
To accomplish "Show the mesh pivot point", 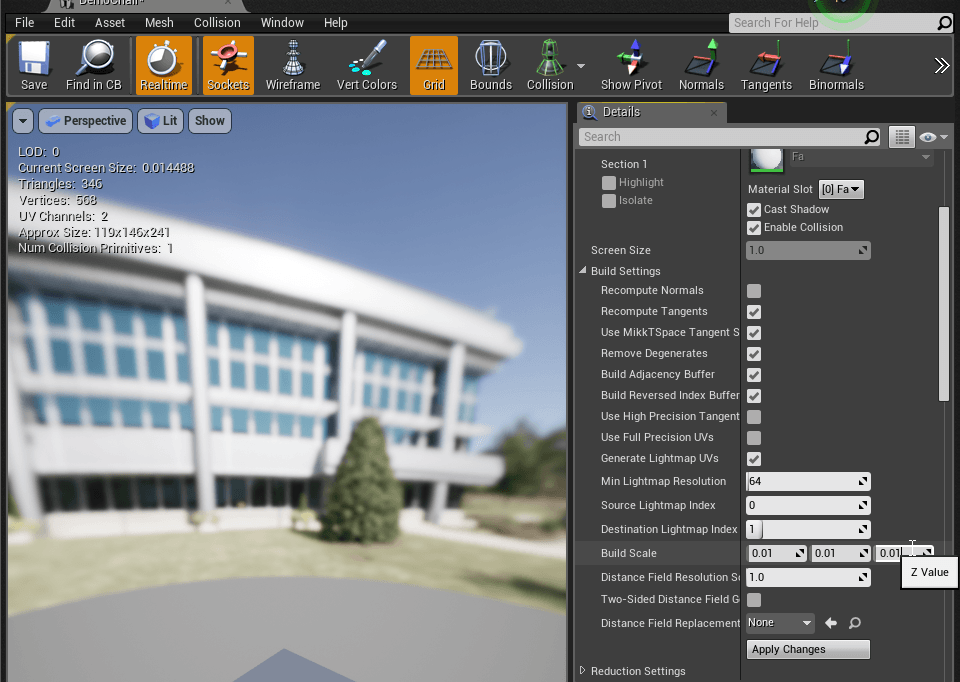I will [631, 66].
